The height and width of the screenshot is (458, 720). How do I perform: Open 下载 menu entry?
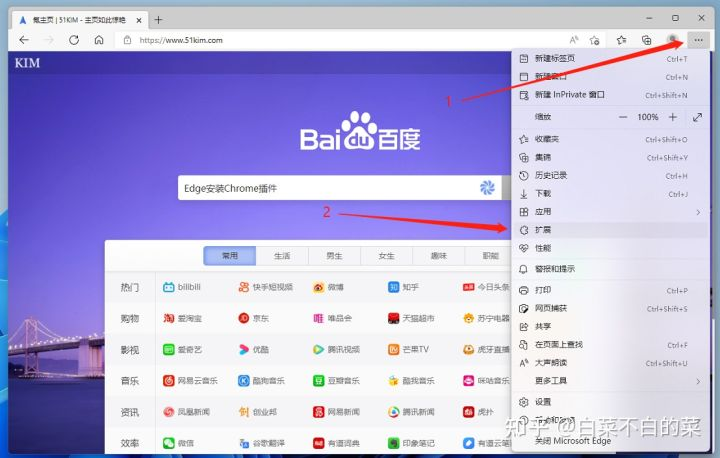(610, 194)
